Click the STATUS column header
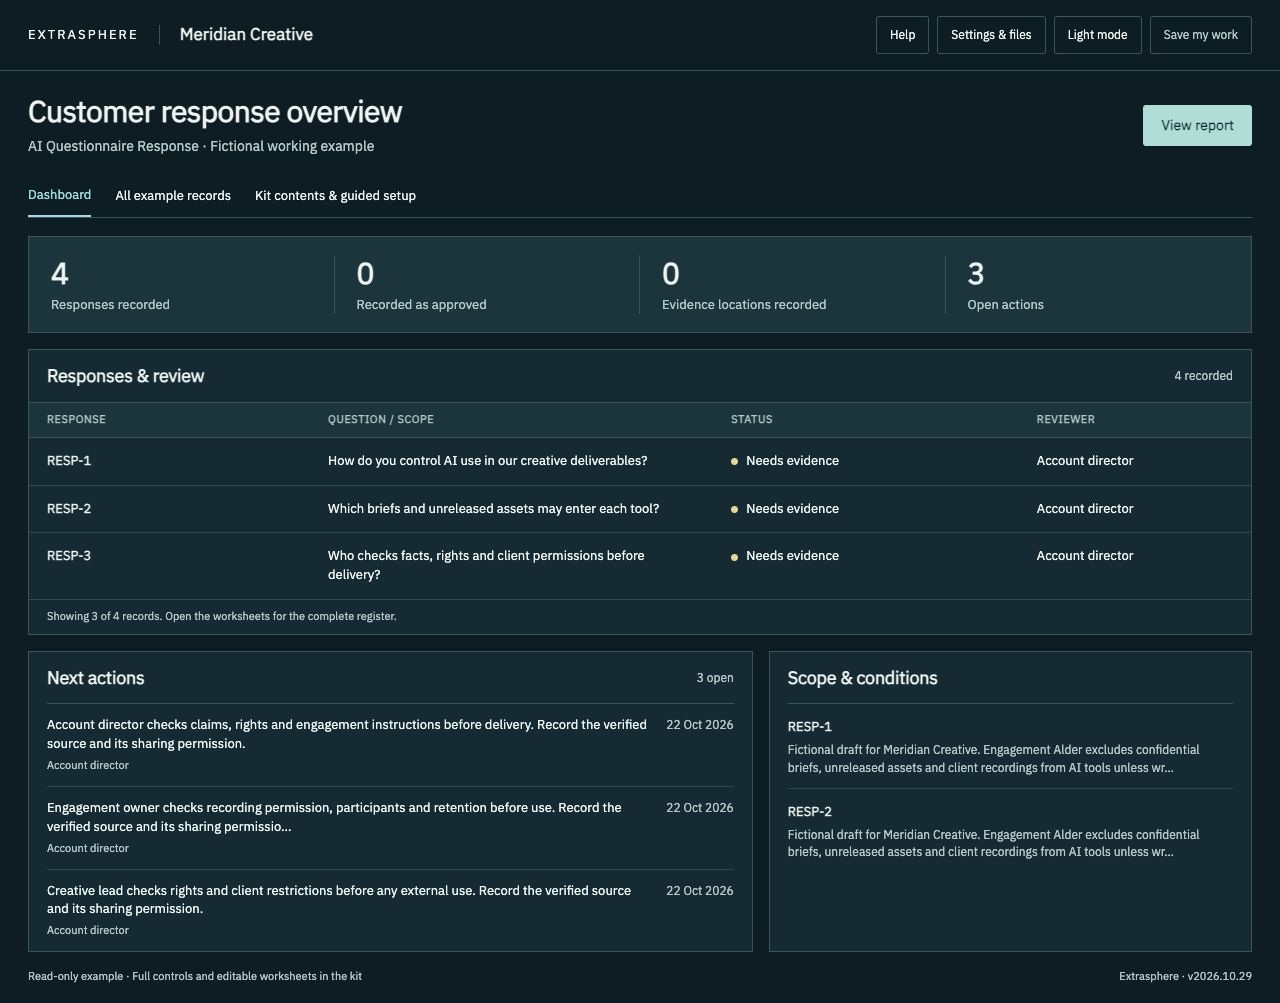This screenshot has width=1280, height=1003. tap(752, 420)
